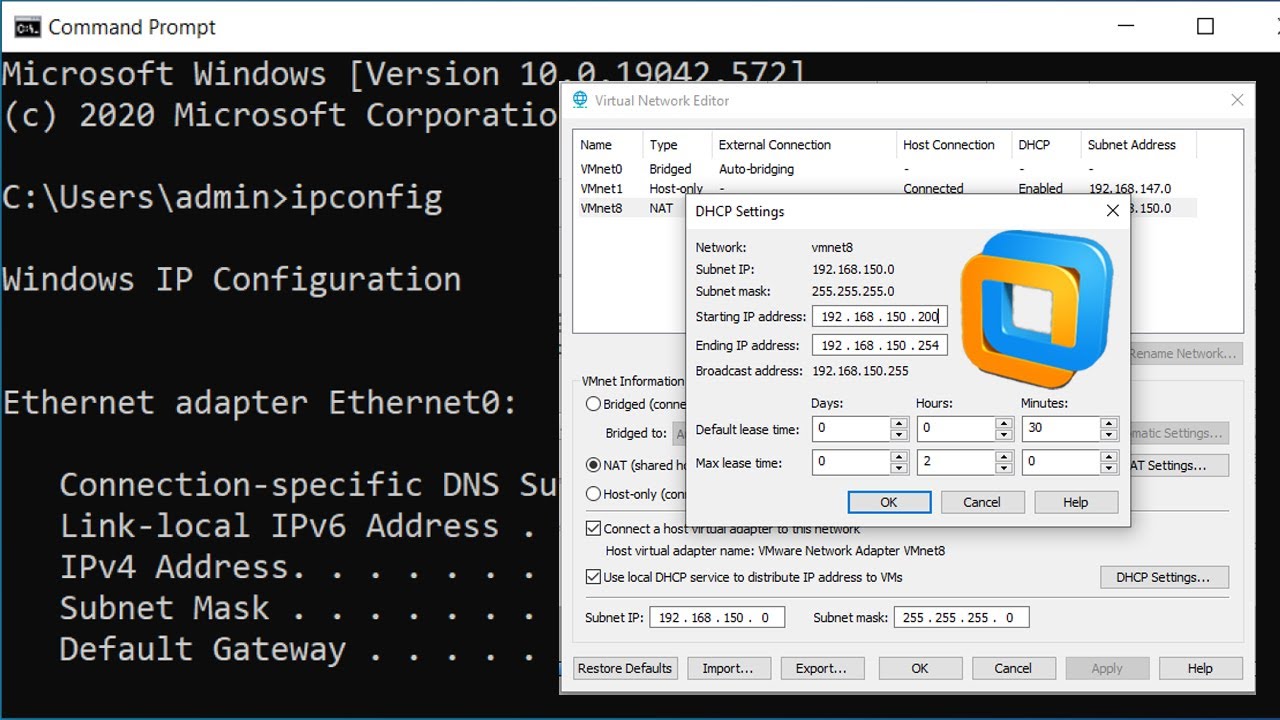Click the Apply button
The height and width of the screenshot is (720, 1280).
point(1107,668)
